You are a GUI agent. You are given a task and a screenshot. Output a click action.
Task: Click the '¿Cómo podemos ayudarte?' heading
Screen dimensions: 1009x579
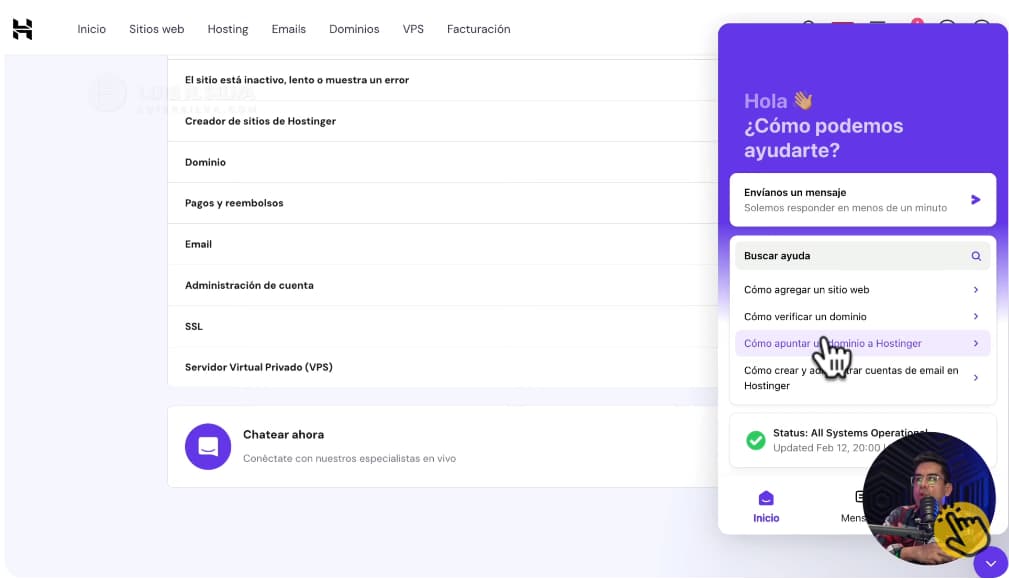[824, 138]
